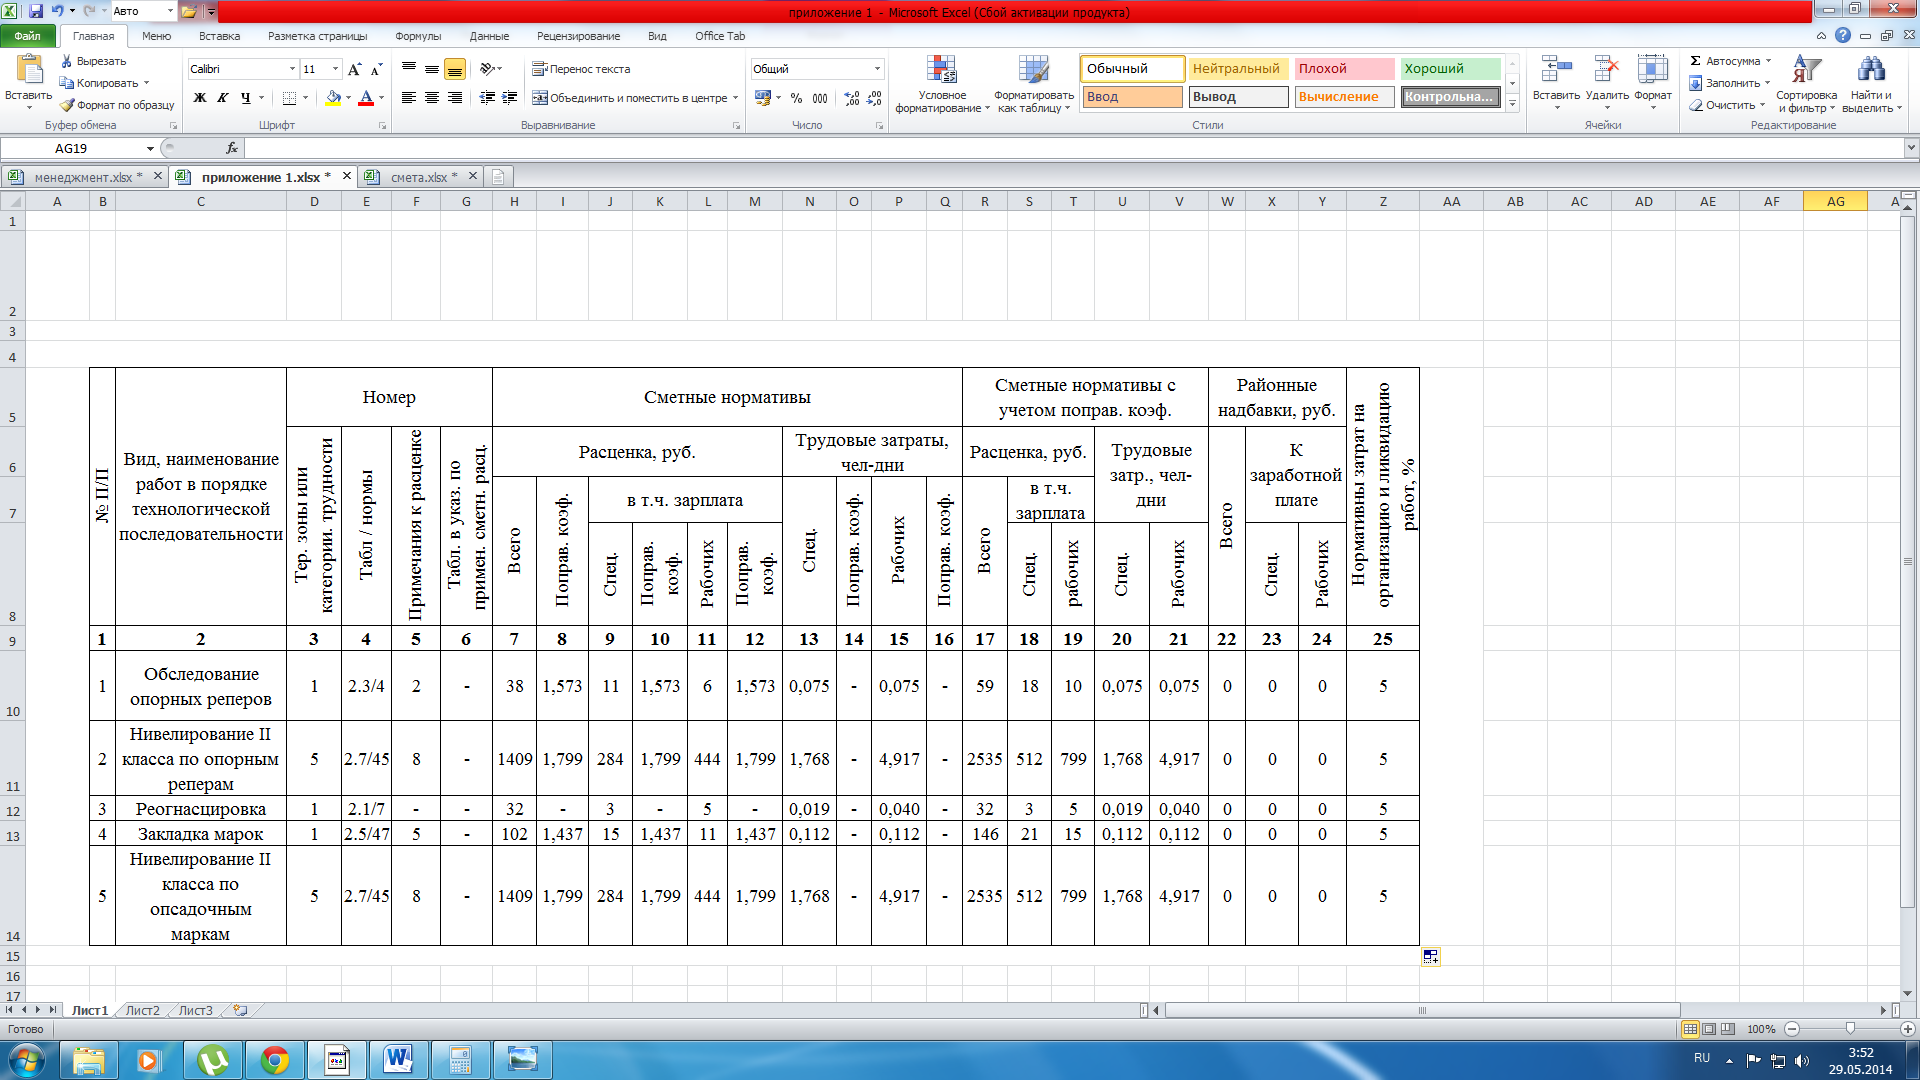Image resolution: width=1920 pixels, height=1080 pixels.
Task: Toggle italic (К) formatting
Action: pyautogui.click(x=222, y=98)
